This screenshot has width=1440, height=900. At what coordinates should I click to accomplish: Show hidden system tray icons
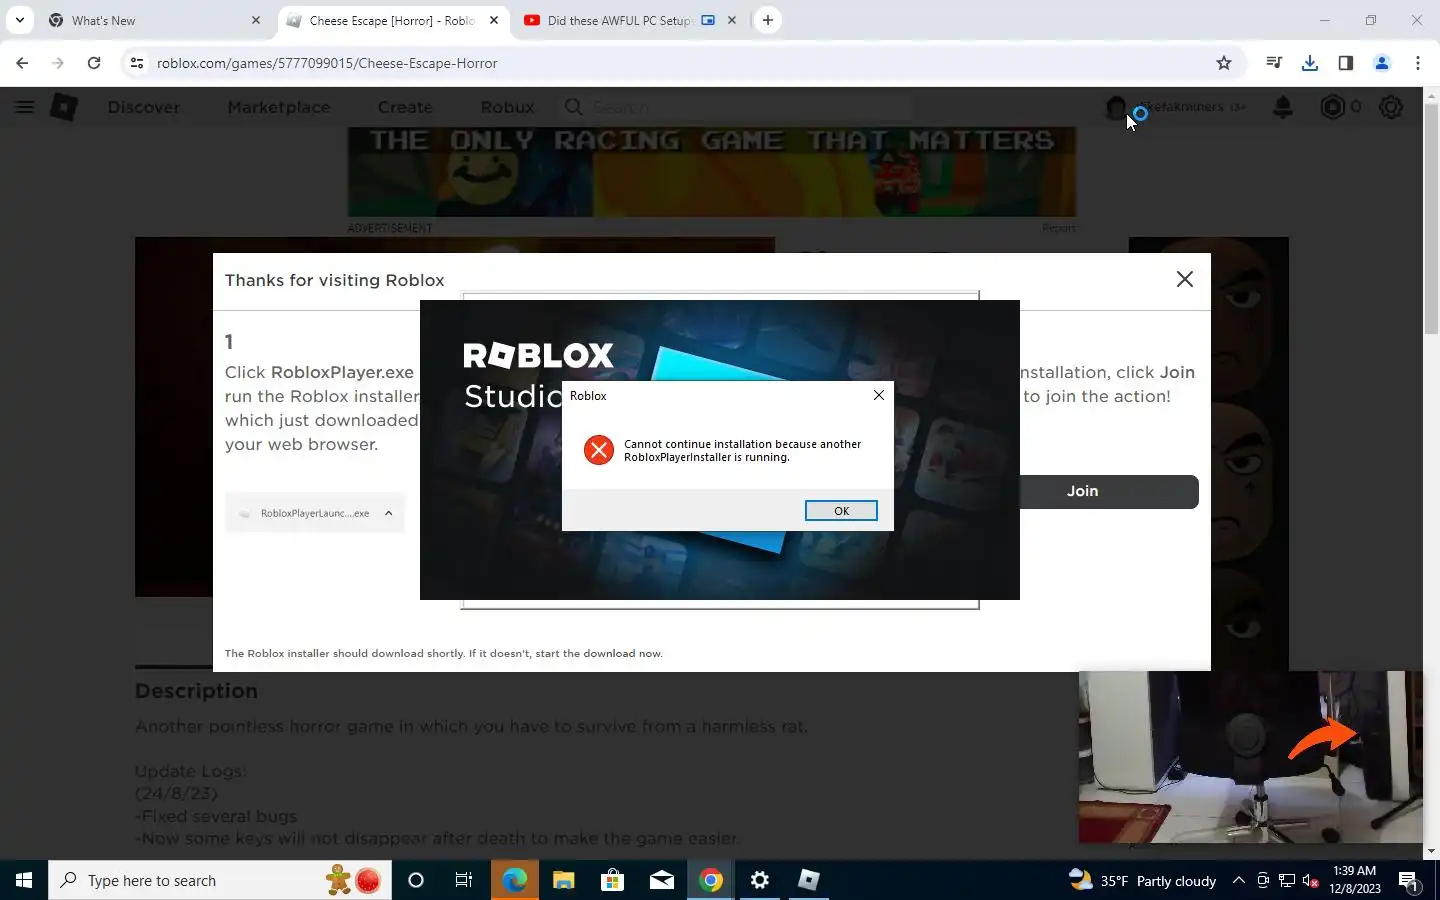click(1238, 880)
